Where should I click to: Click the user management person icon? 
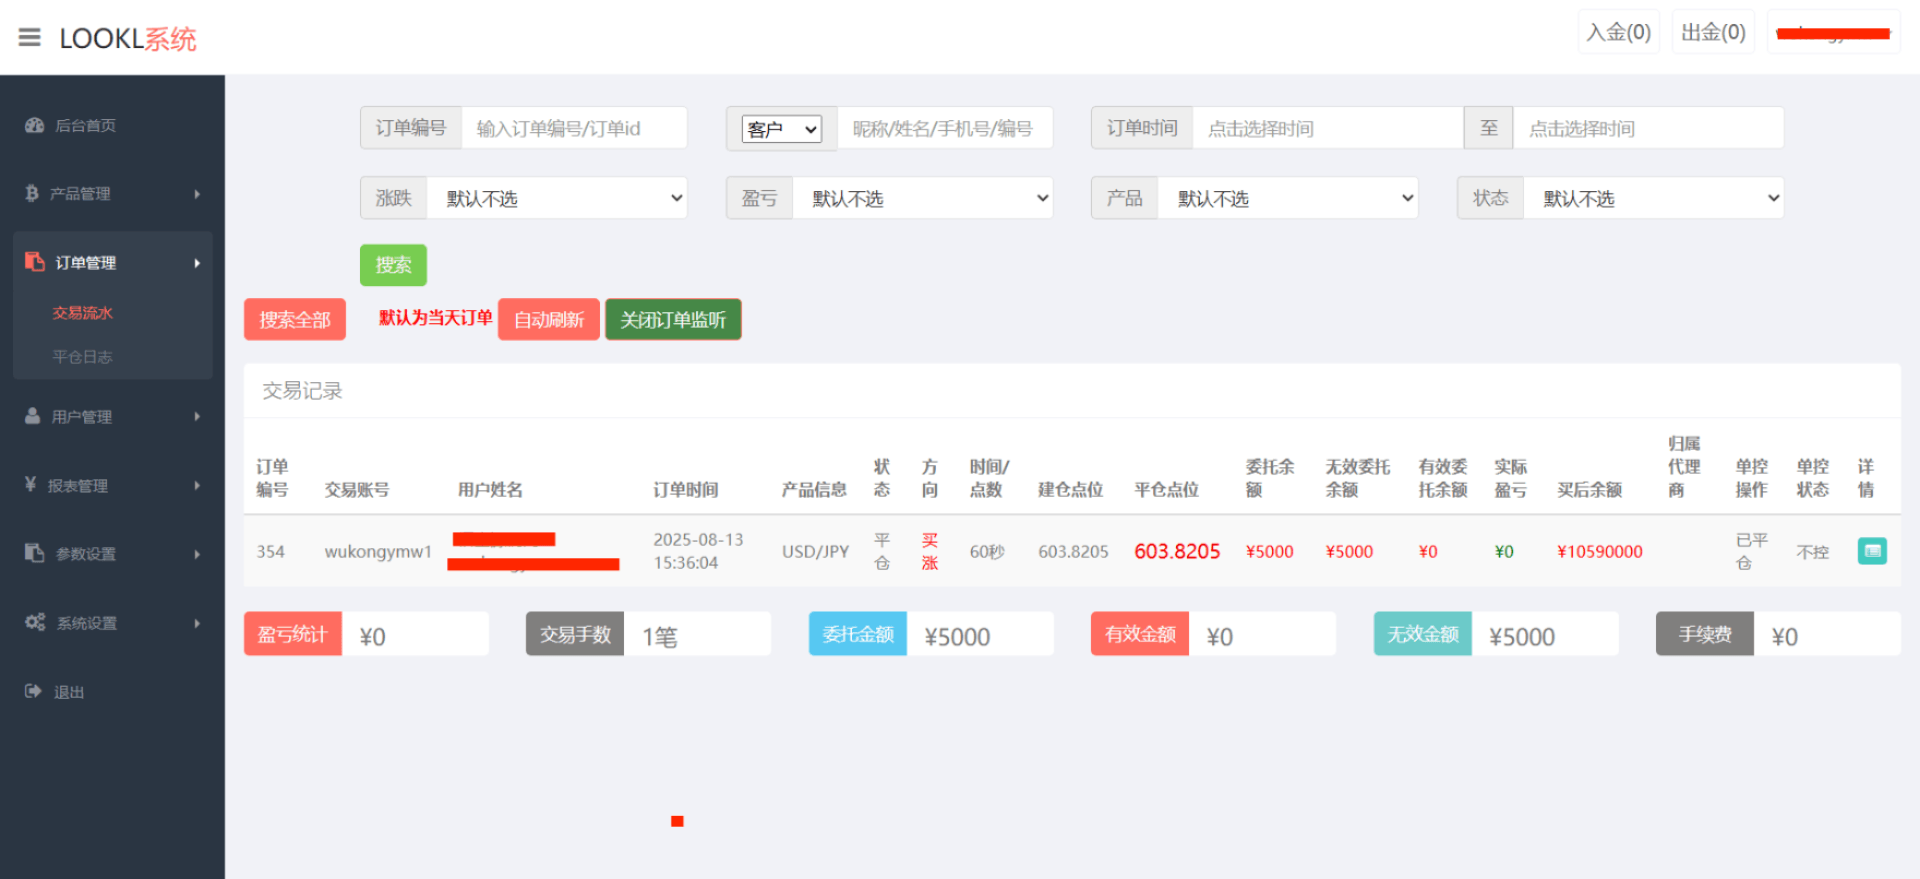33,416
